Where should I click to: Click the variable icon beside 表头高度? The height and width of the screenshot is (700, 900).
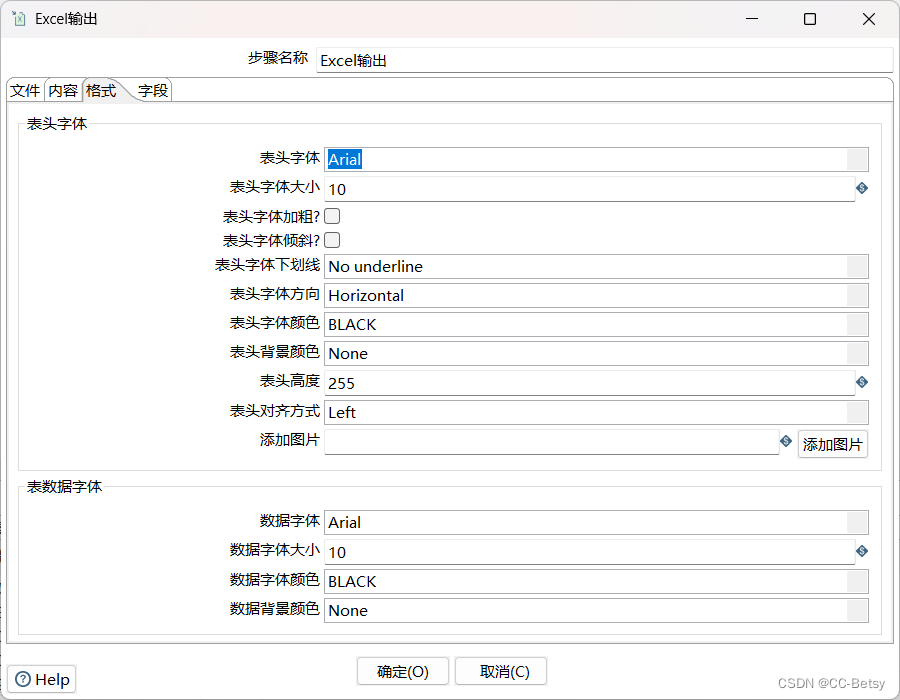point(861,382)
